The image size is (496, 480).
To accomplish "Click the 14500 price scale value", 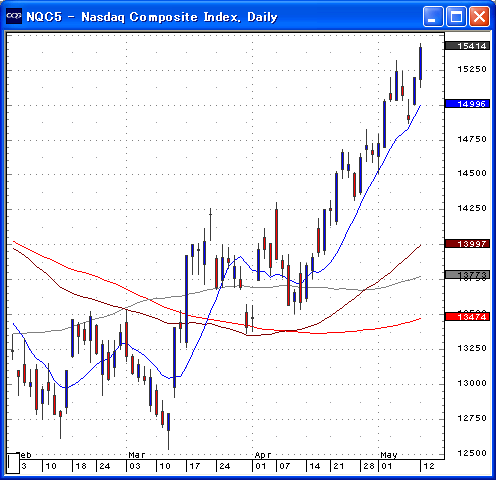I will pyautogui.click(x=472, y=173).
